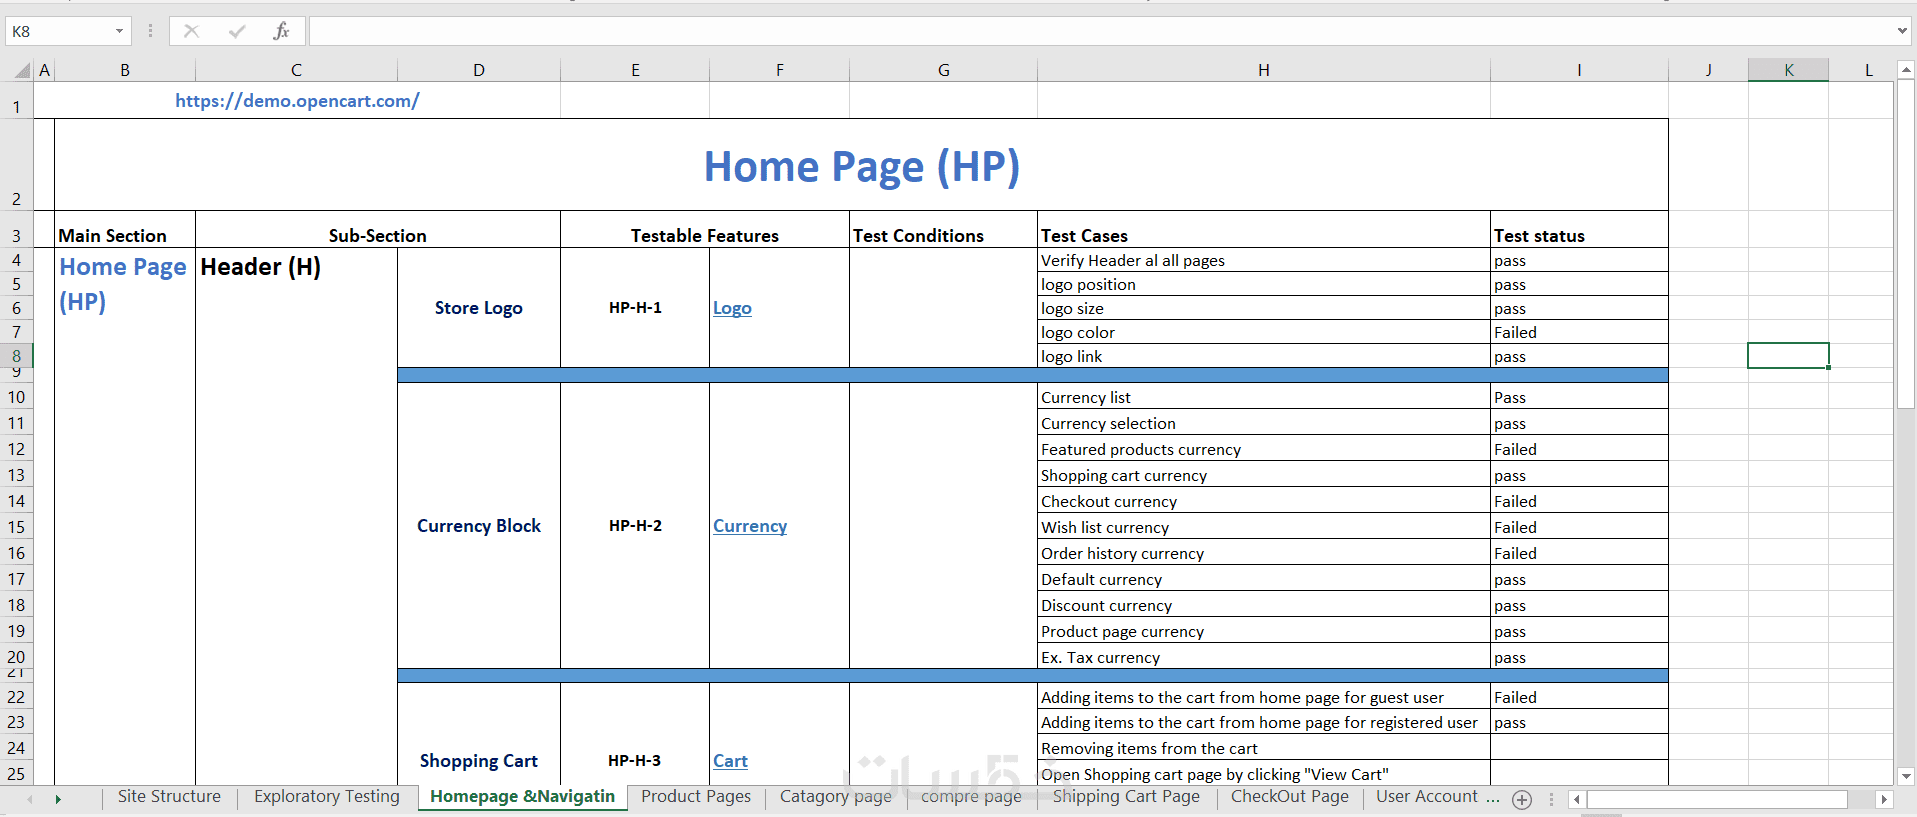Select the Homepage &Navigatin sheet tab
The height and width of the screenshot is (817, 1917).
pos(522,797)
